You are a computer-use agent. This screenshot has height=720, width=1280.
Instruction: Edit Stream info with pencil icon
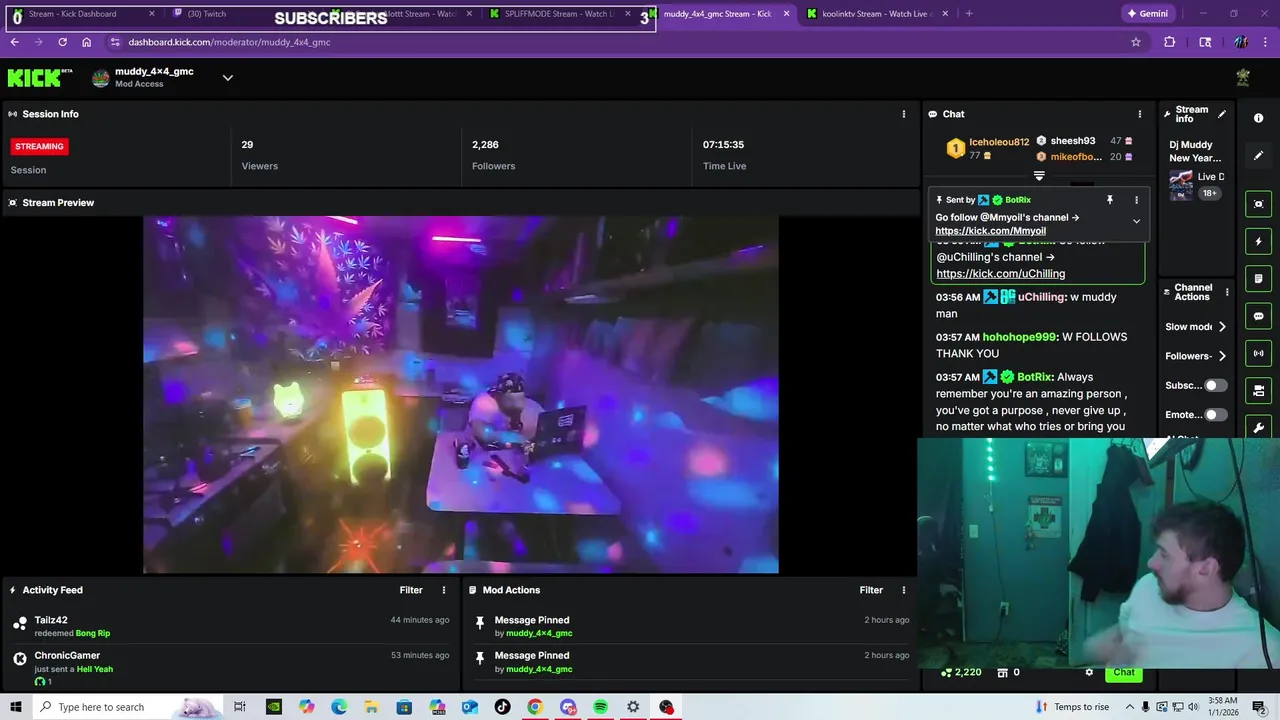tap(1222, 114)
